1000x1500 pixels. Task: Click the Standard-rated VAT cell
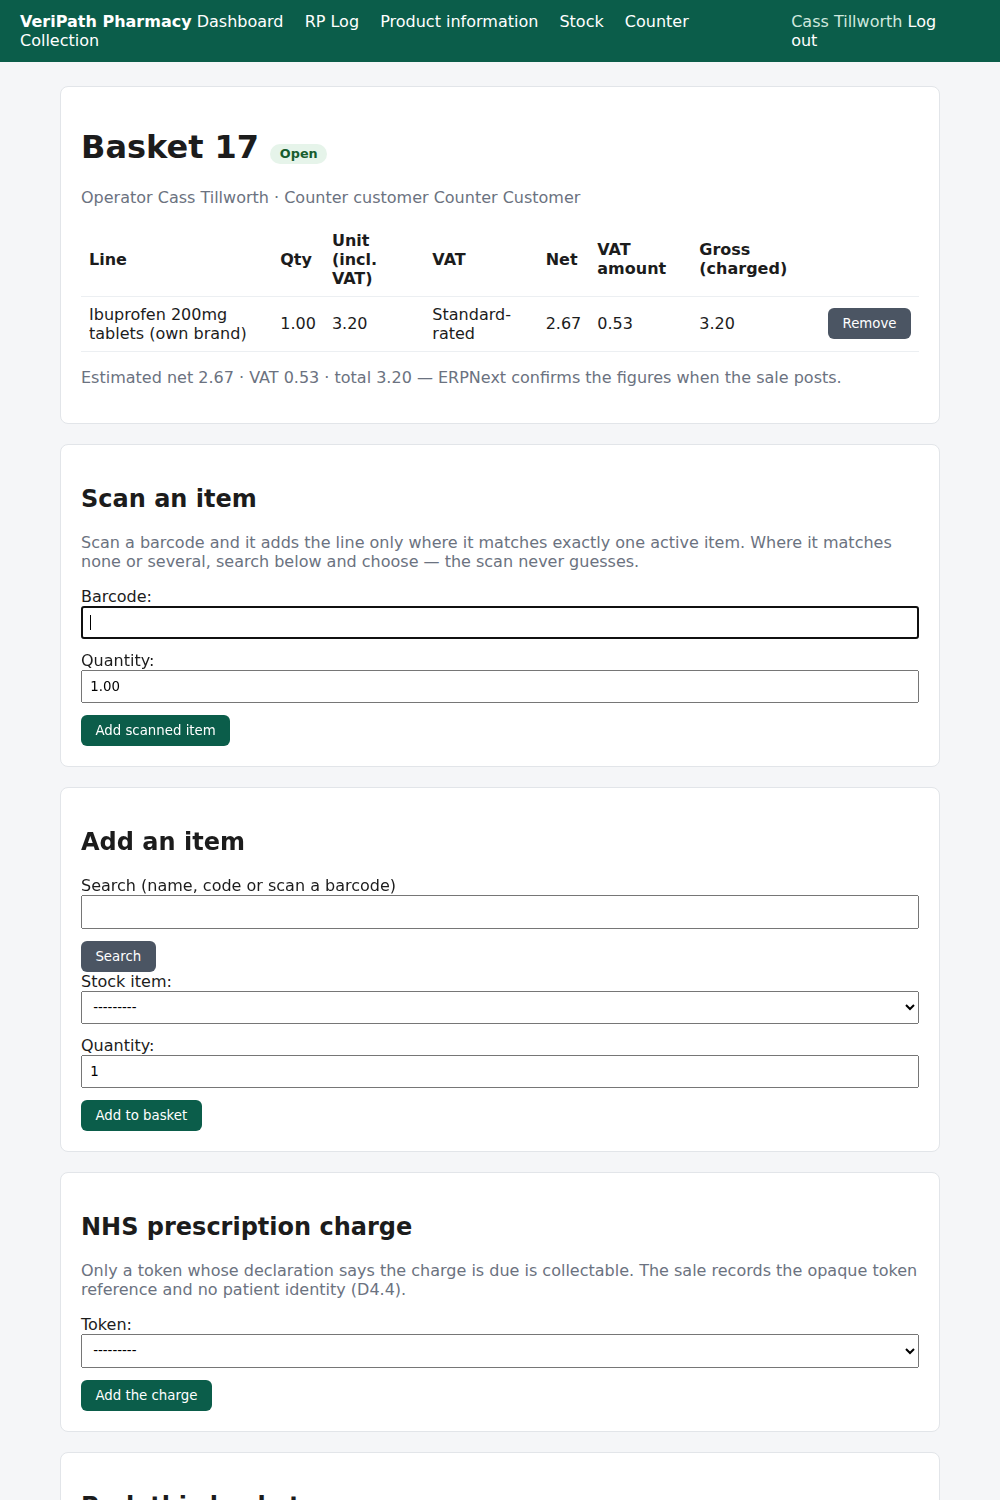(471, 323)
